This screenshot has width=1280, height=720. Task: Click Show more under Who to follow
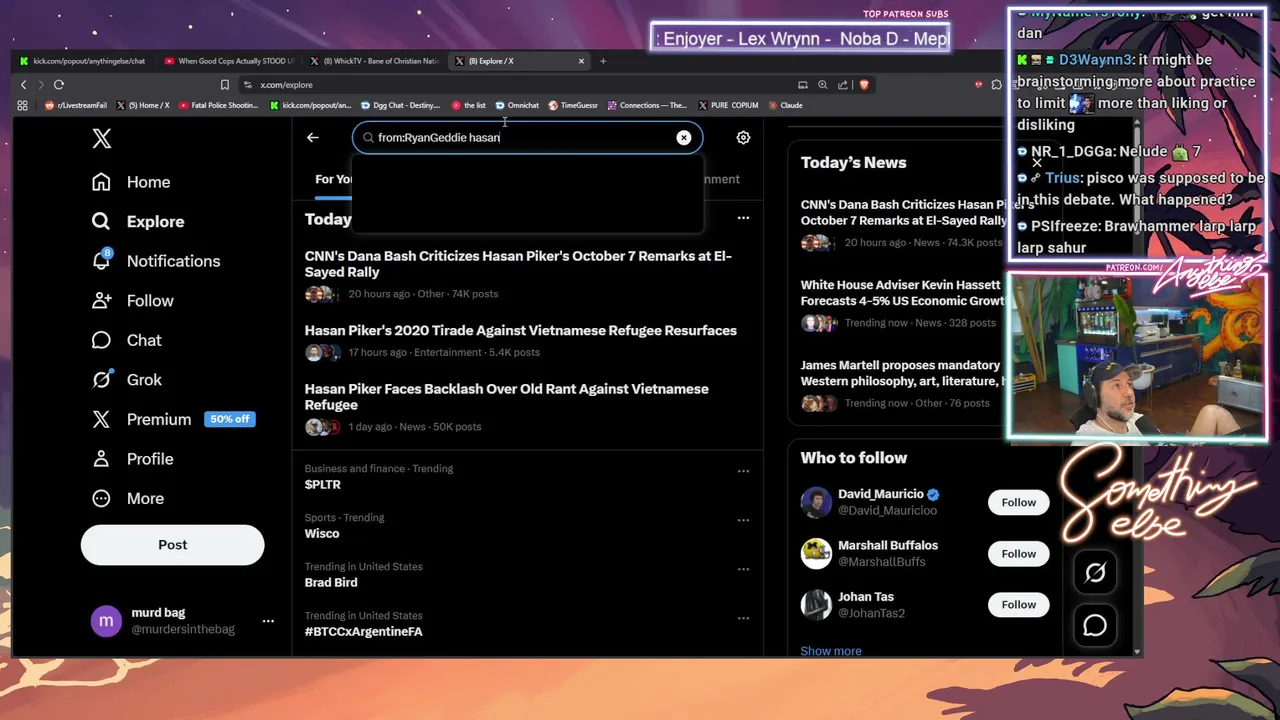(830, 651)
